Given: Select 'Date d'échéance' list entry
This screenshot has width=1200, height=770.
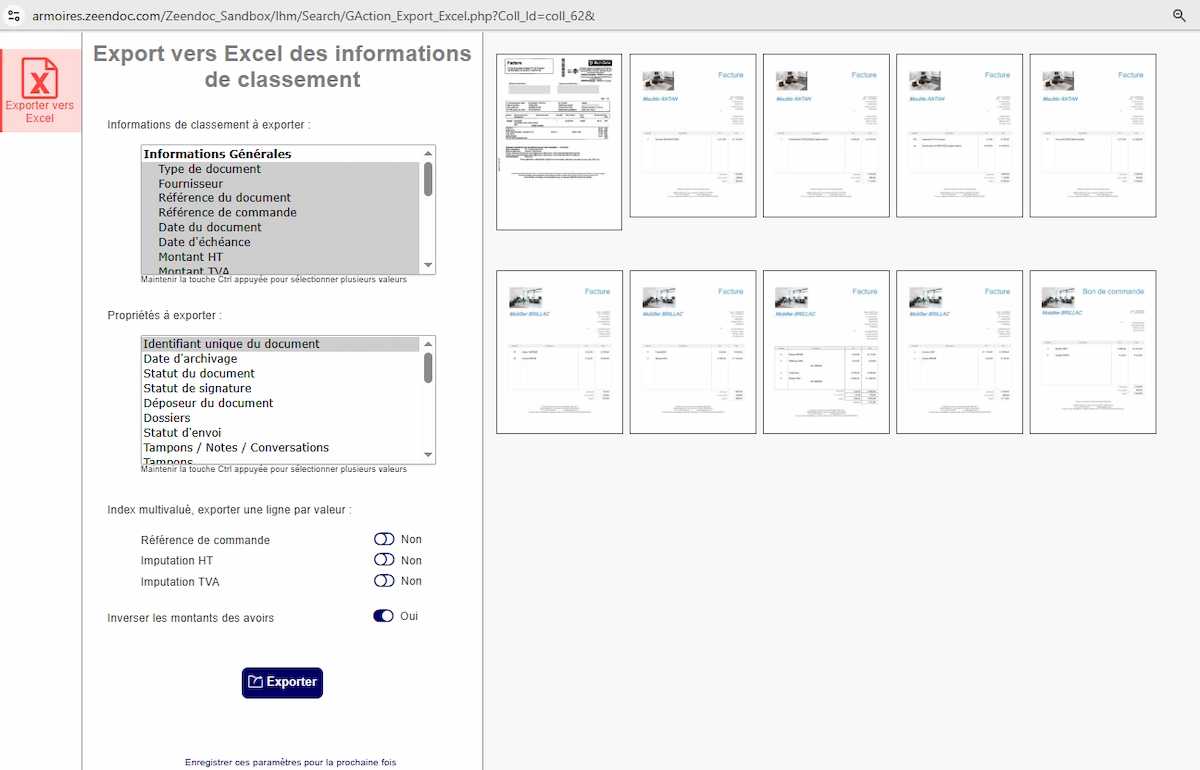Looking at the screenshot, I should pos(282,242).
